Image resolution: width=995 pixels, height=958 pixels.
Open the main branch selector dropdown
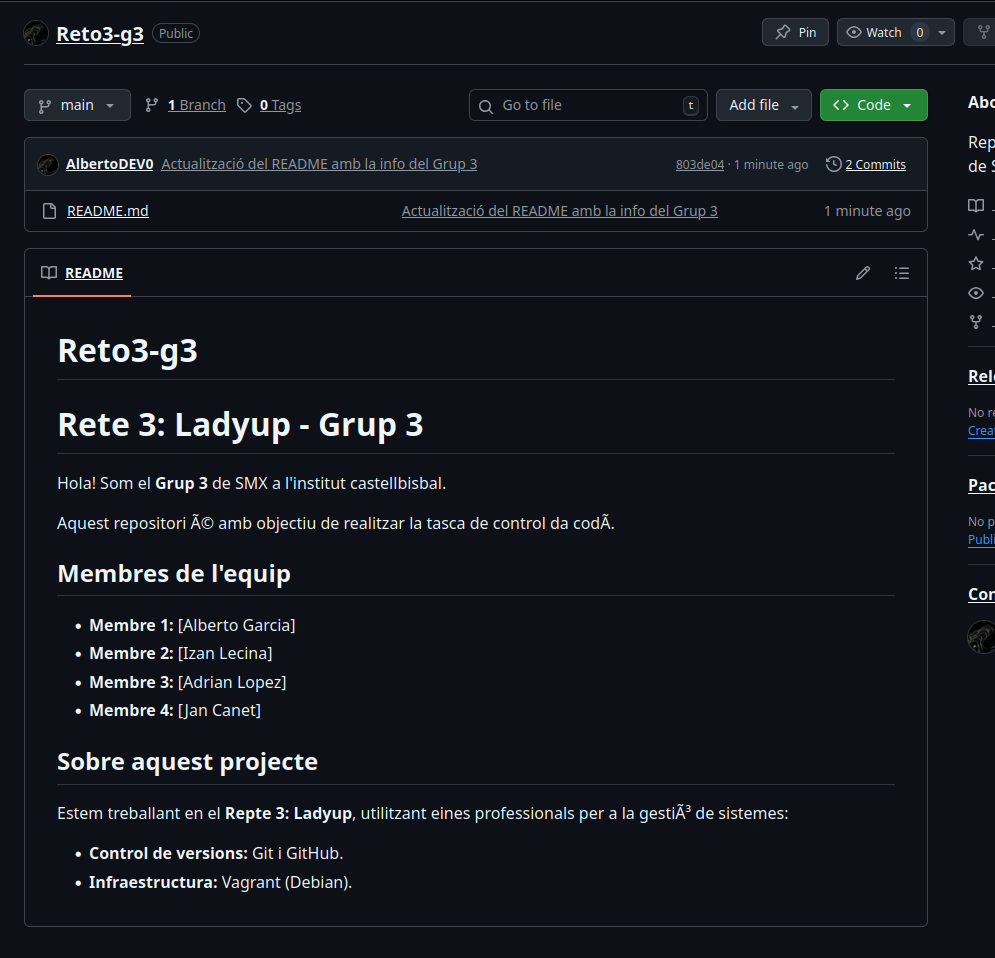tap(77, 105)
